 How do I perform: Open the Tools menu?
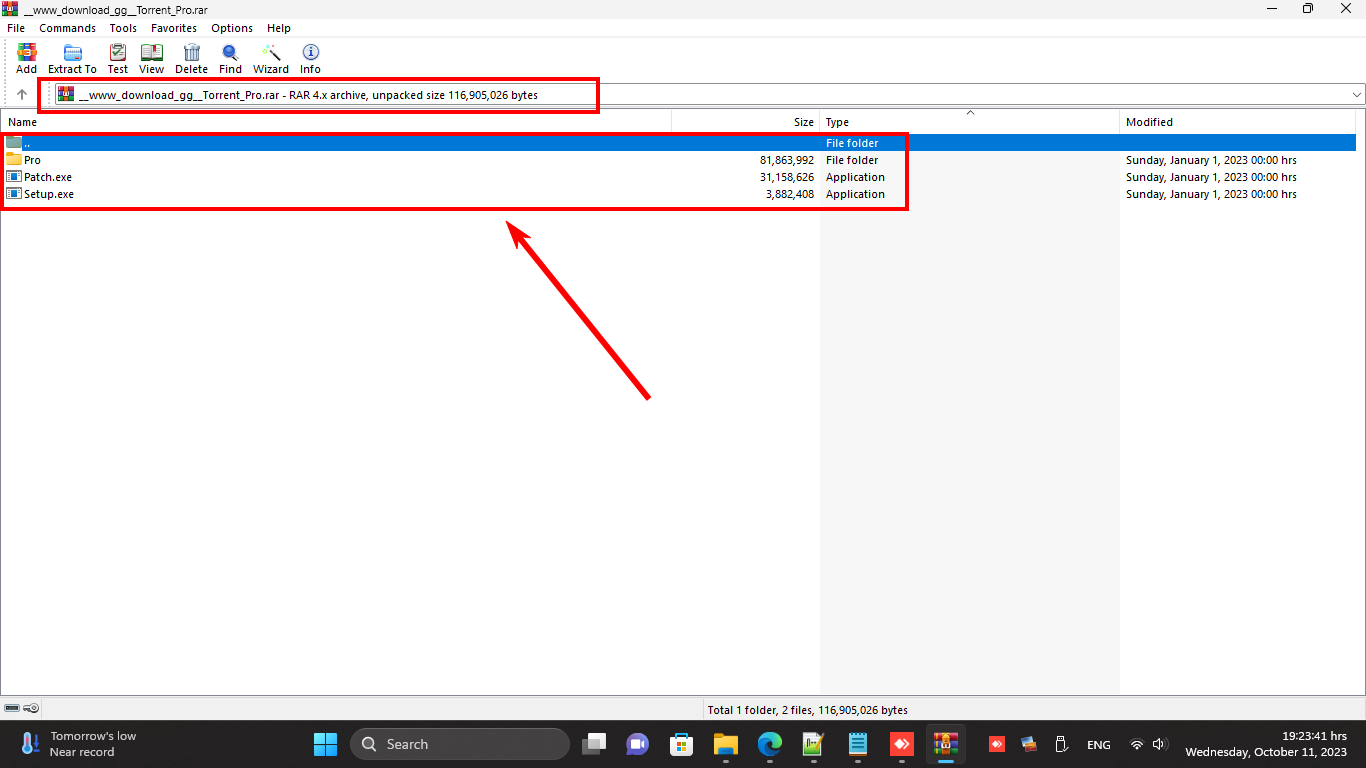pyautogui.click(x=123, y=28)
